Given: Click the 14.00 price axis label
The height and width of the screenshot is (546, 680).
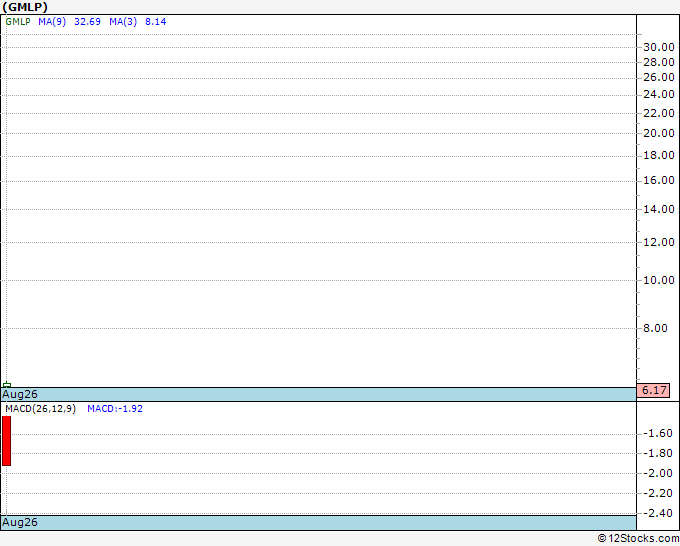Looking at the screenshot, I should pyautogui.click(x=659, y=209).
